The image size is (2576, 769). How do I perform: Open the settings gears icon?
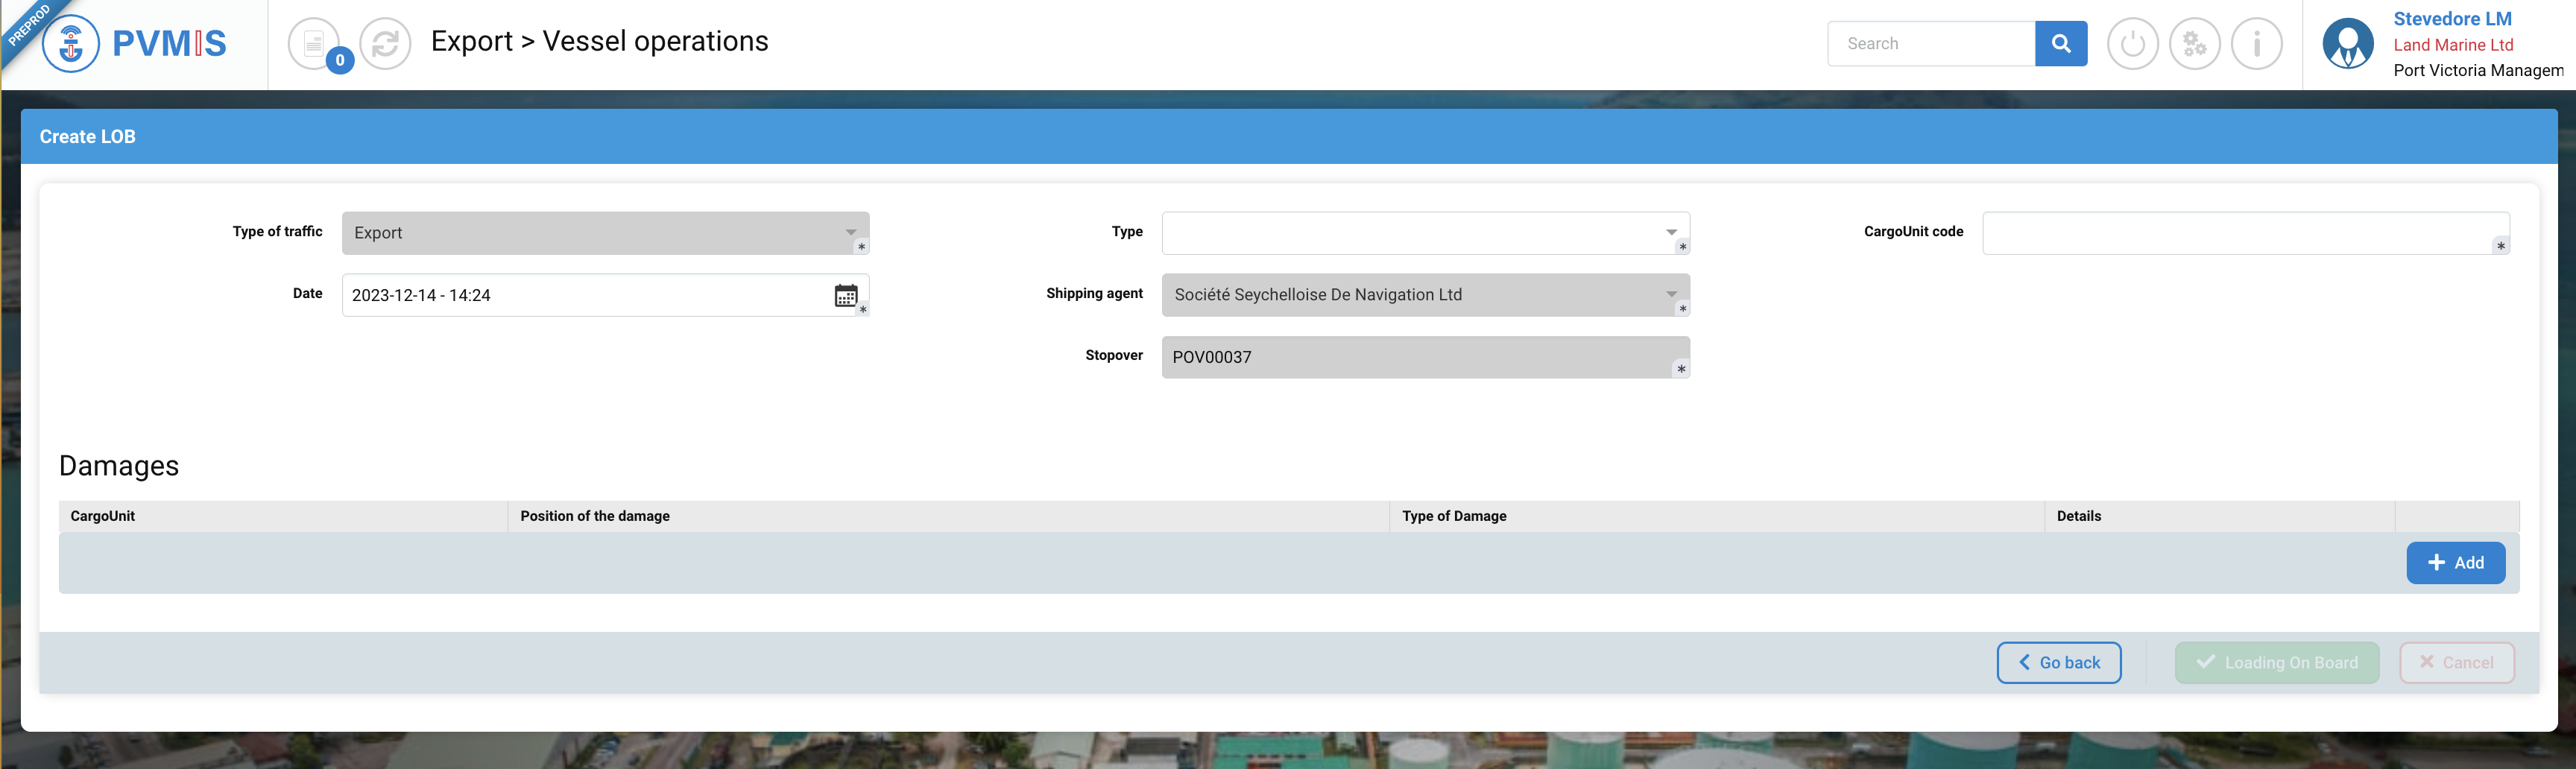point(2194,44)
